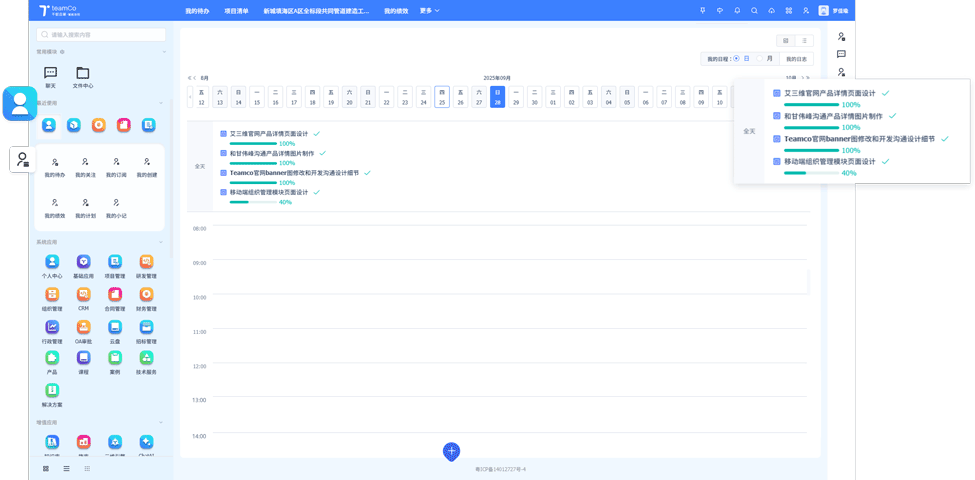Open the 文件中心 folder icon
This screenshot has width=975, height=480.
pos(82,73)
